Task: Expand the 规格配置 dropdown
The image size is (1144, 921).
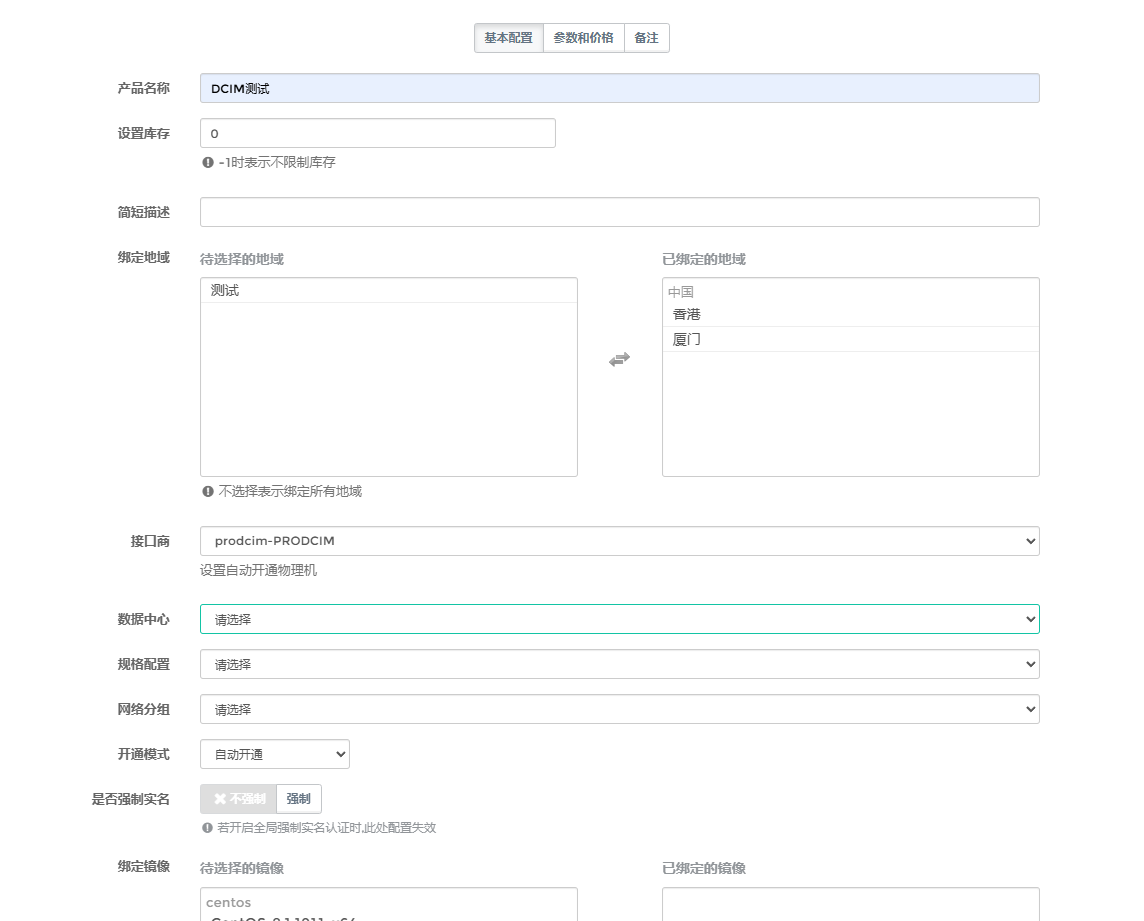Action: click(x=619, y=665)
